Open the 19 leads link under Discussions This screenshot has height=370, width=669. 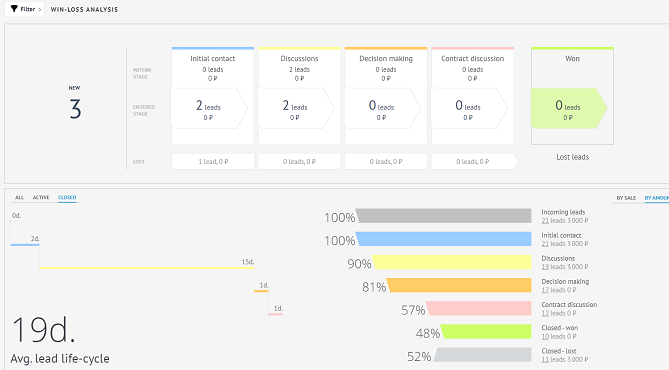tap(545, 267)
